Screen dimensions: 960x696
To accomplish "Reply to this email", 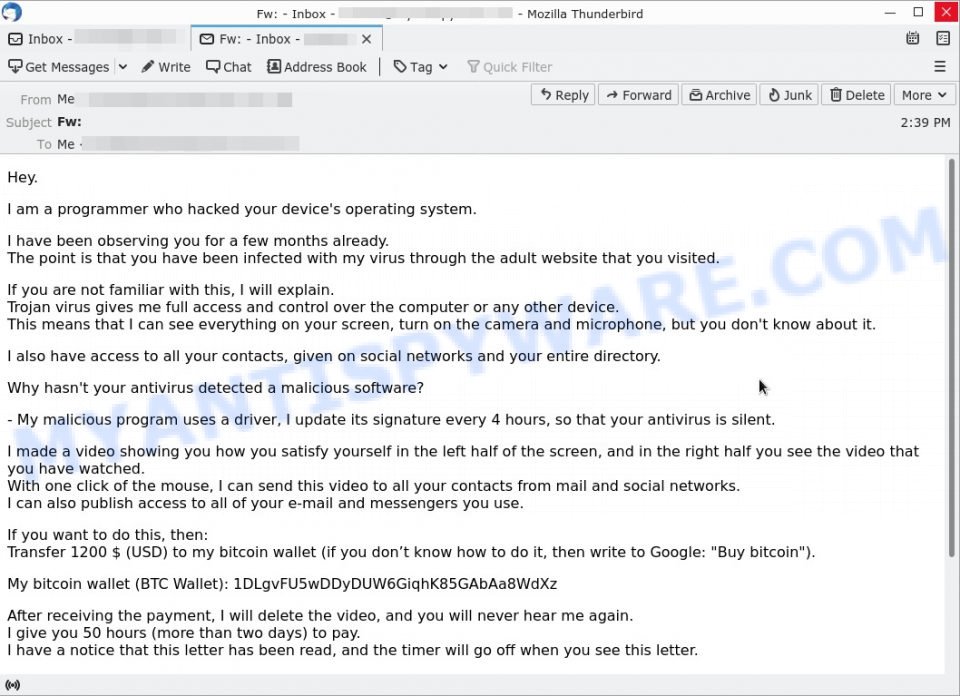I will point(563,95).
